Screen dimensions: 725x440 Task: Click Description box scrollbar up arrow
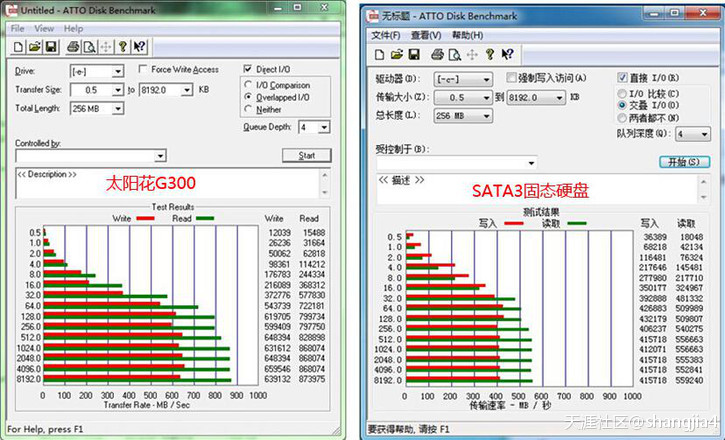[325, 175]
